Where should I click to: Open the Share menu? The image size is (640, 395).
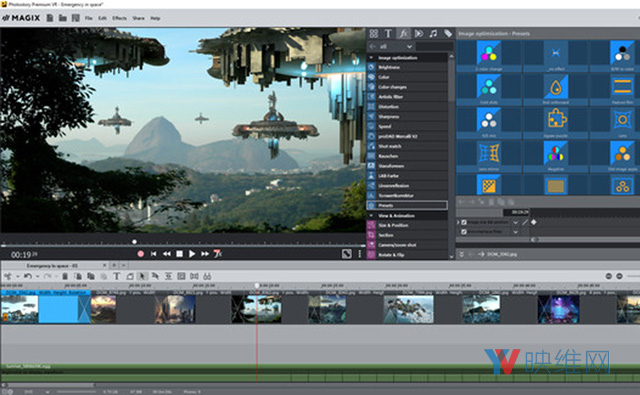(x=138, y=18)
